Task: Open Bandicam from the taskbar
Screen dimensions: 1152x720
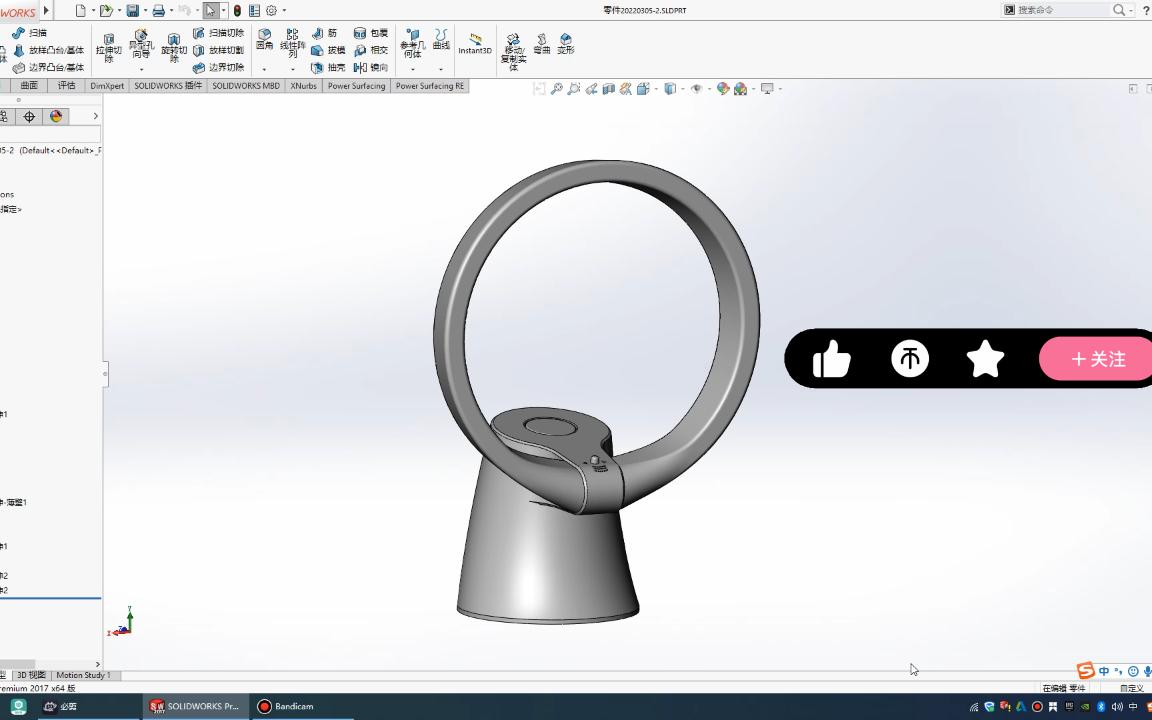Action: 287,706
